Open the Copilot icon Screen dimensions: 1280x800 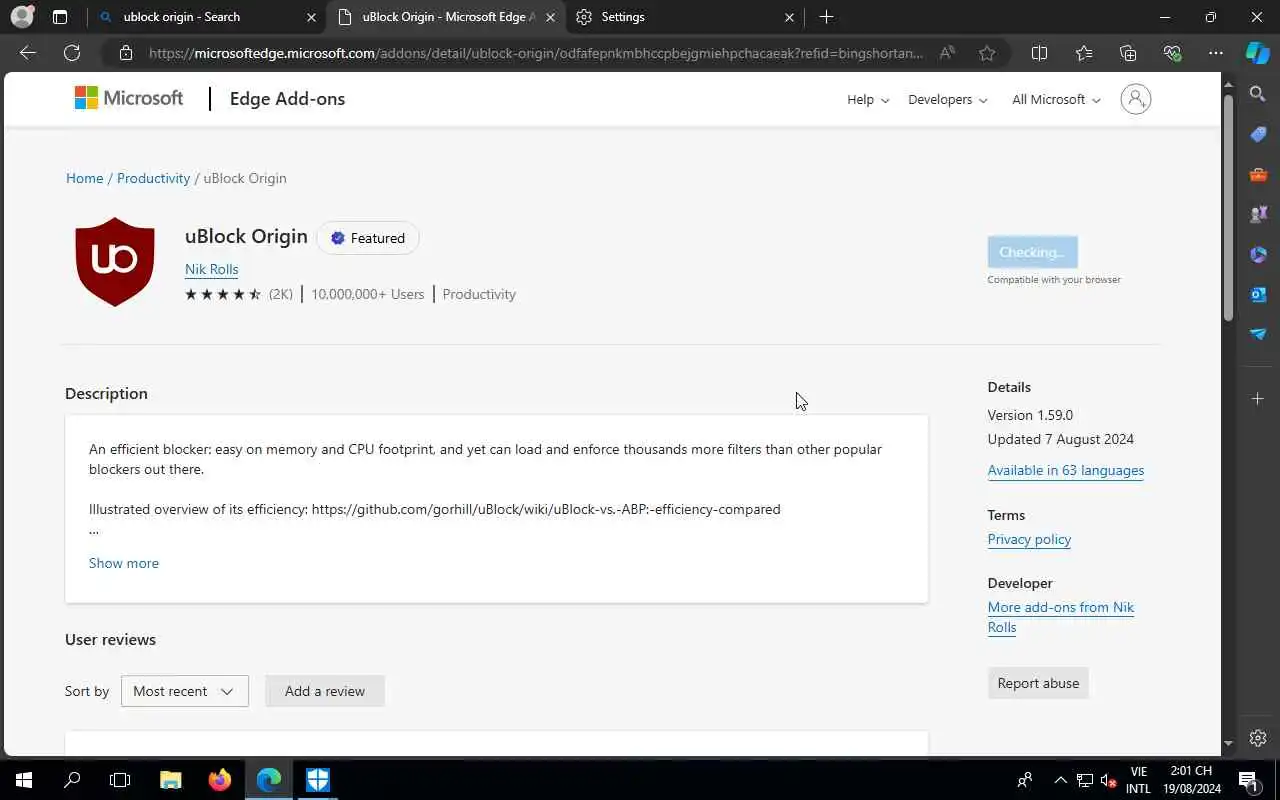click(1258, 53)
